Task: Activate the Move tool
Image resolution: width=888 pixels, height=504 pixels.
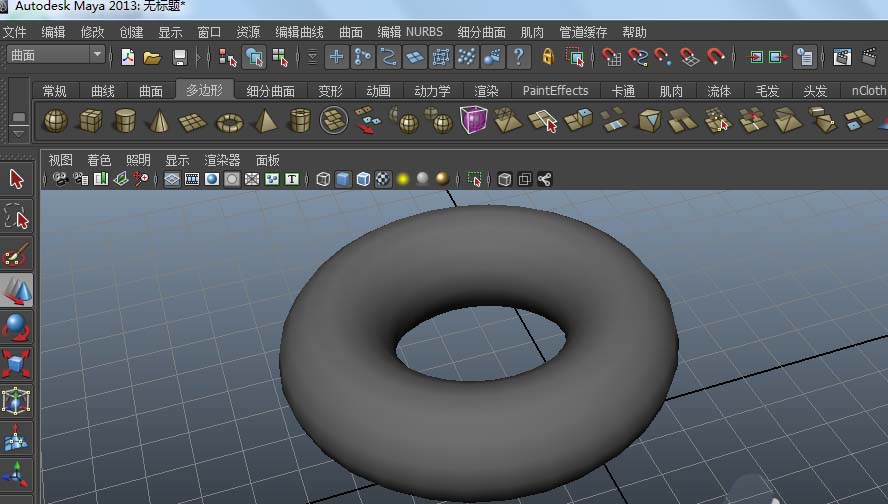Action: coord(16,290)
